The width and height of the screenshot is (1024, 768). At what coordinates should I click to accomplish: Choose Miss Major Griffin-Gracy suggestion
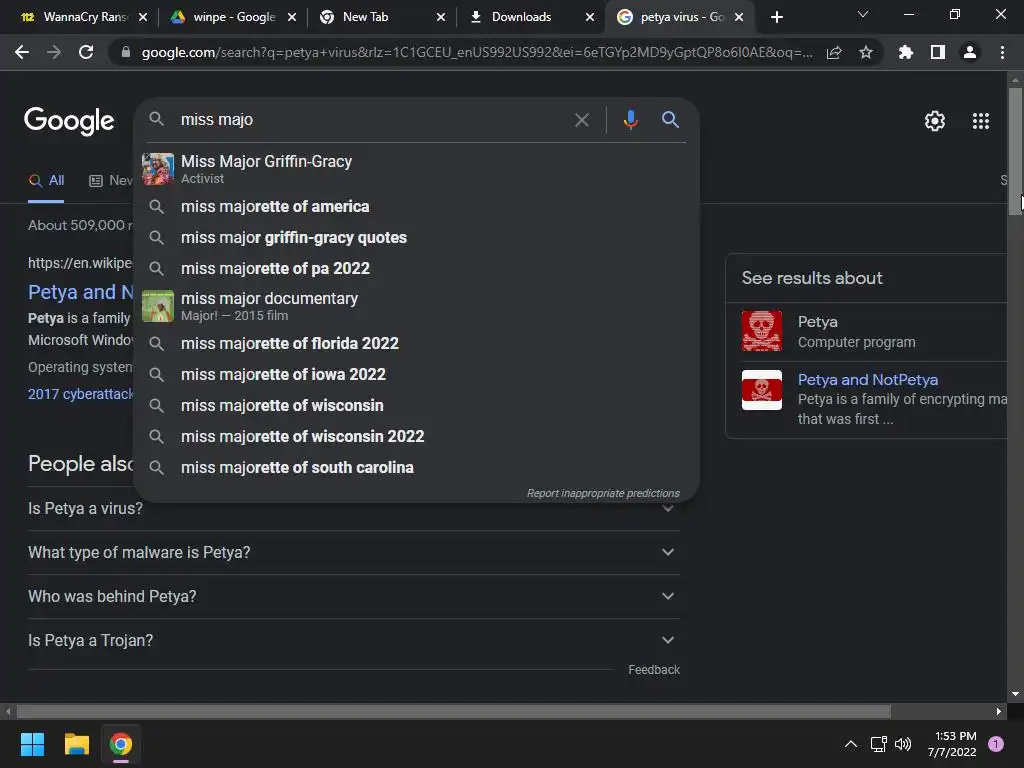pos(416,168)
